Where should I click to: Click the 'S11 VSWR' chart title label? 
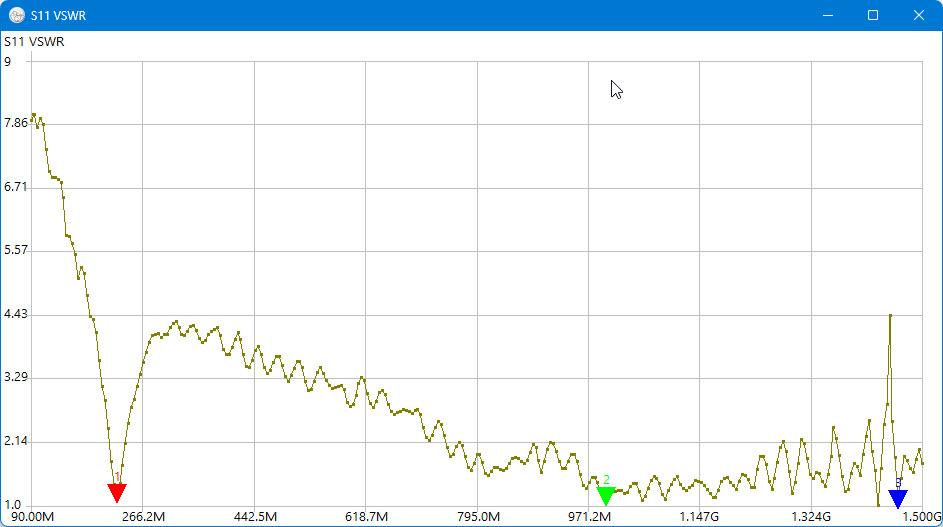pyautogui.click(x=34, y=42)
